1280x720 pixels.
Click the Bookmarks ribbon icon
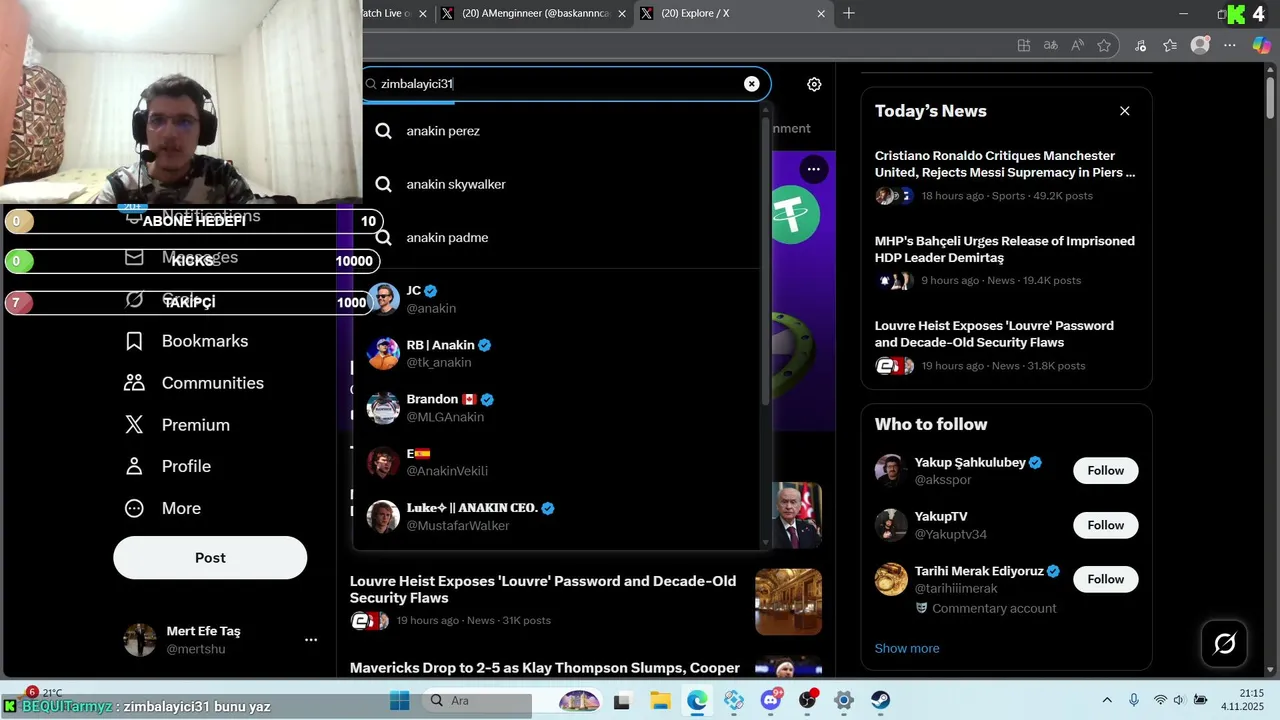pyautogui.click(x=134, y=341)
